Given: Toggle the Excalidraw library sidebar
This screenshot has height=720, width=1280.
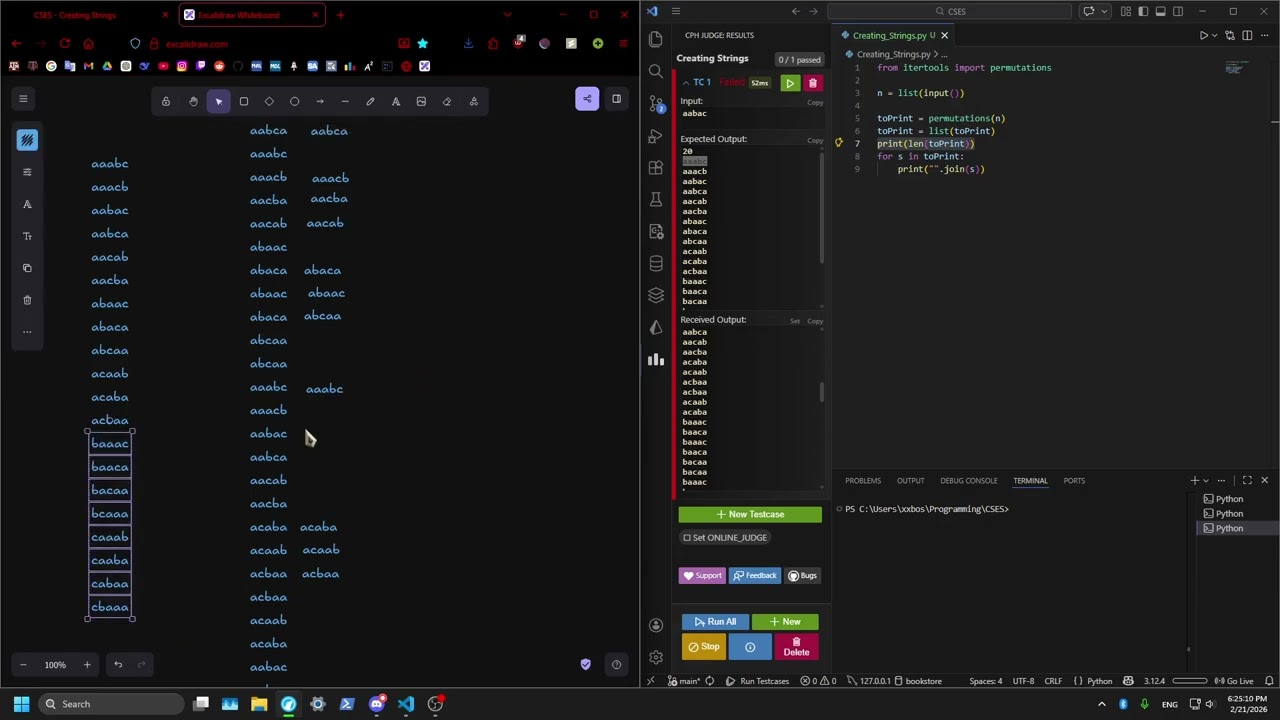Looking at the screenshot, I should click(x=616, y=98).
